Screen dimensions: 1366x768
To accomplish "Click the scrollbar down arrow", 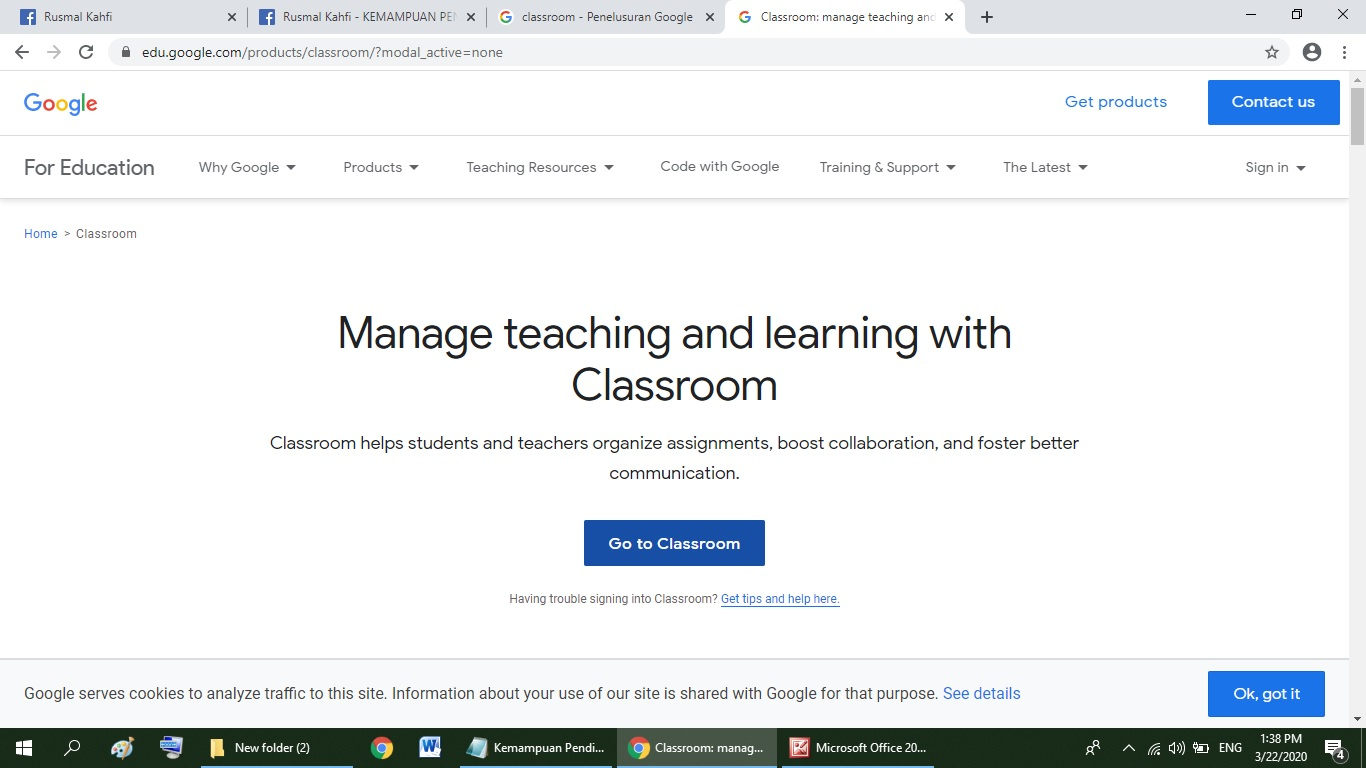I will pos(1357,719).
